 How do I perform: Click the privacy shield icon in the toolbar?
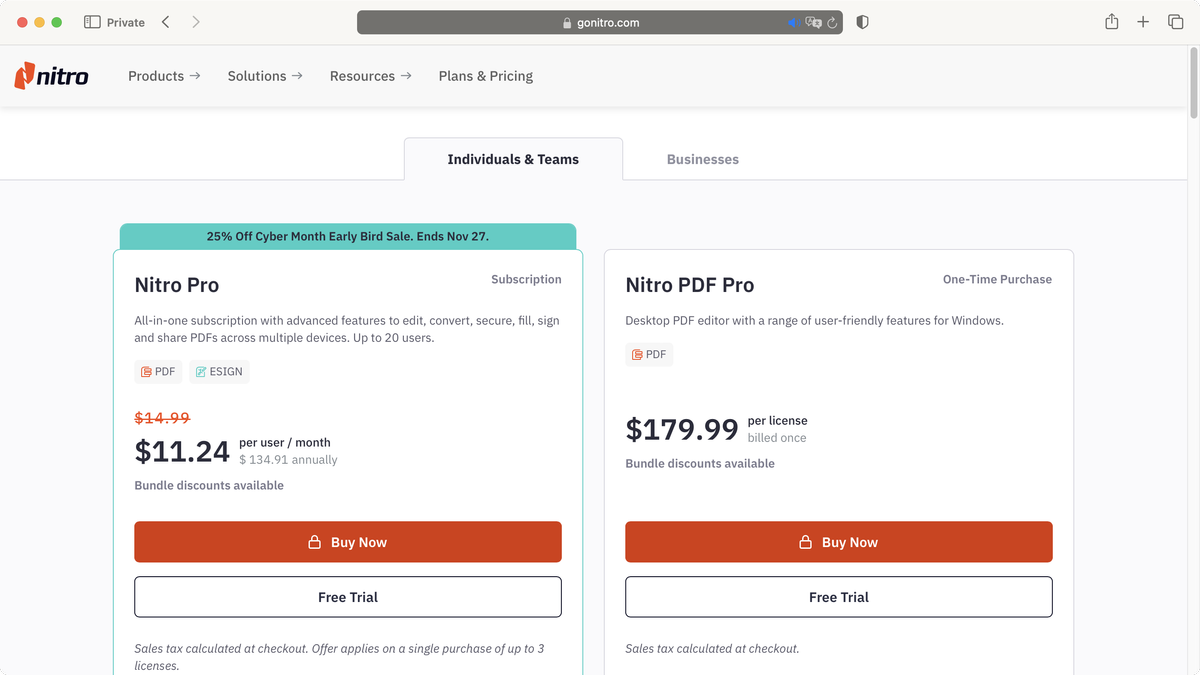pos(861,21)
